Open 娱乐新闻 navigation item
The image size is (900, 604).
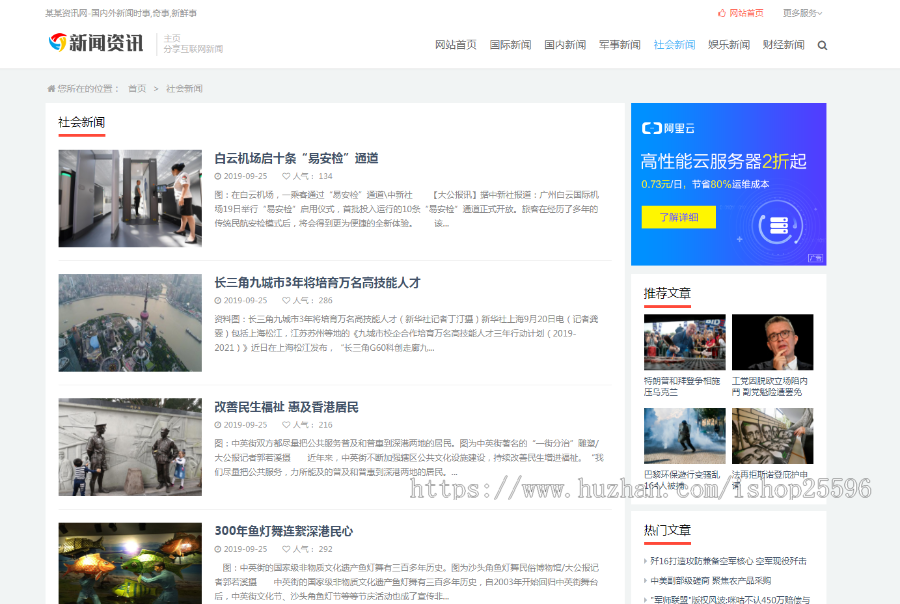pos(728,45)
